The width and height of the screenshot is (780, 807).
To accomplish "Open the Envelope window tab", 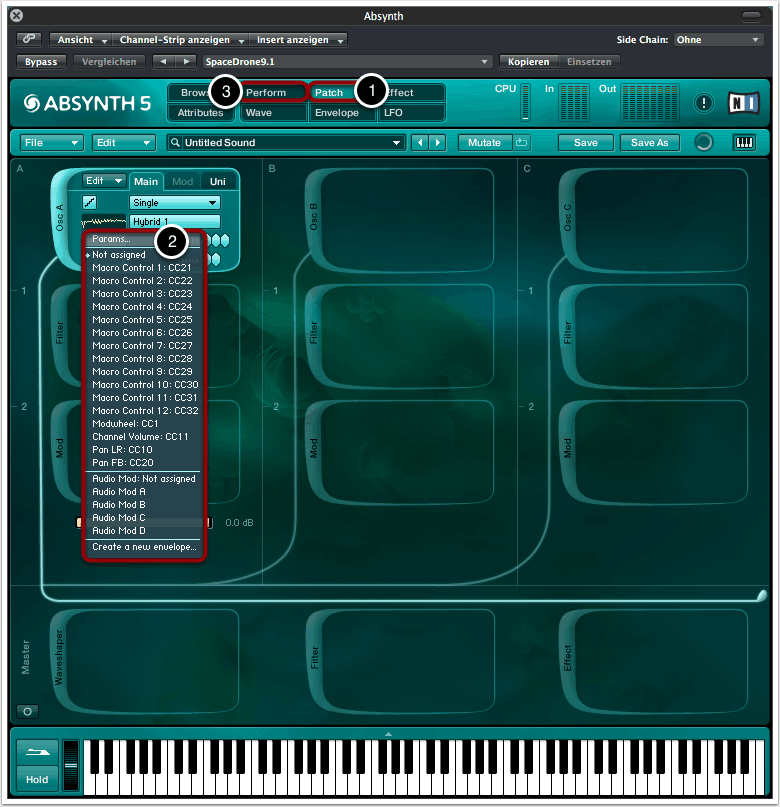I will tap(342, 113).
